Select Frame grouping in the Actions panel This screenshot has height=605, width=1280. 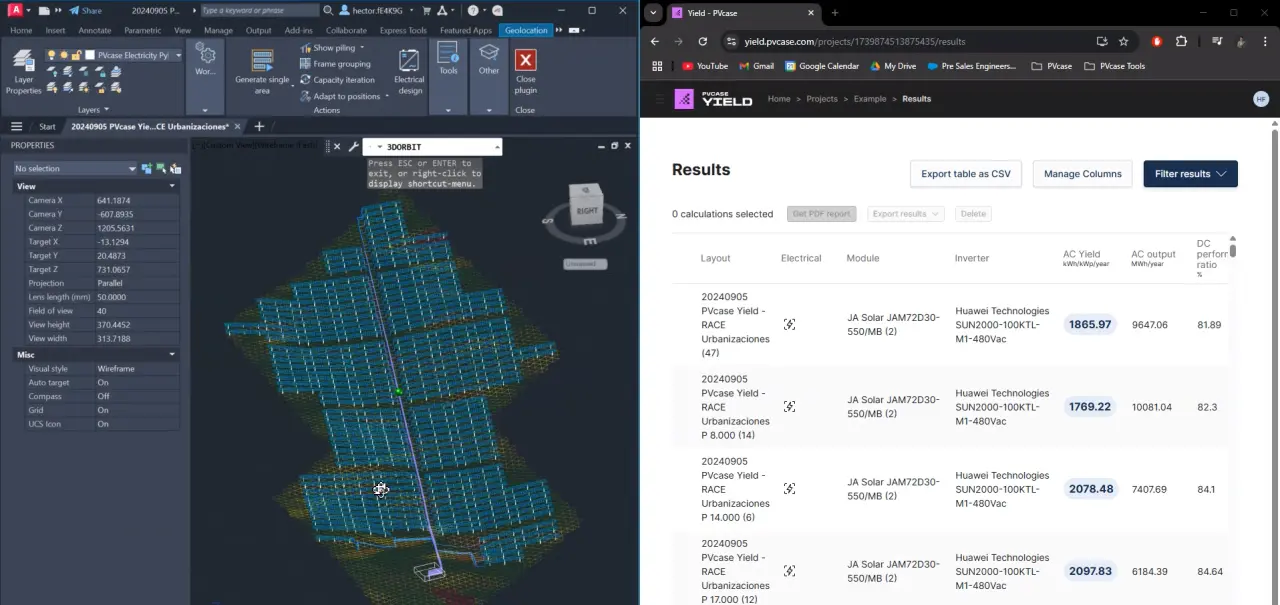(x=334, y=63)
